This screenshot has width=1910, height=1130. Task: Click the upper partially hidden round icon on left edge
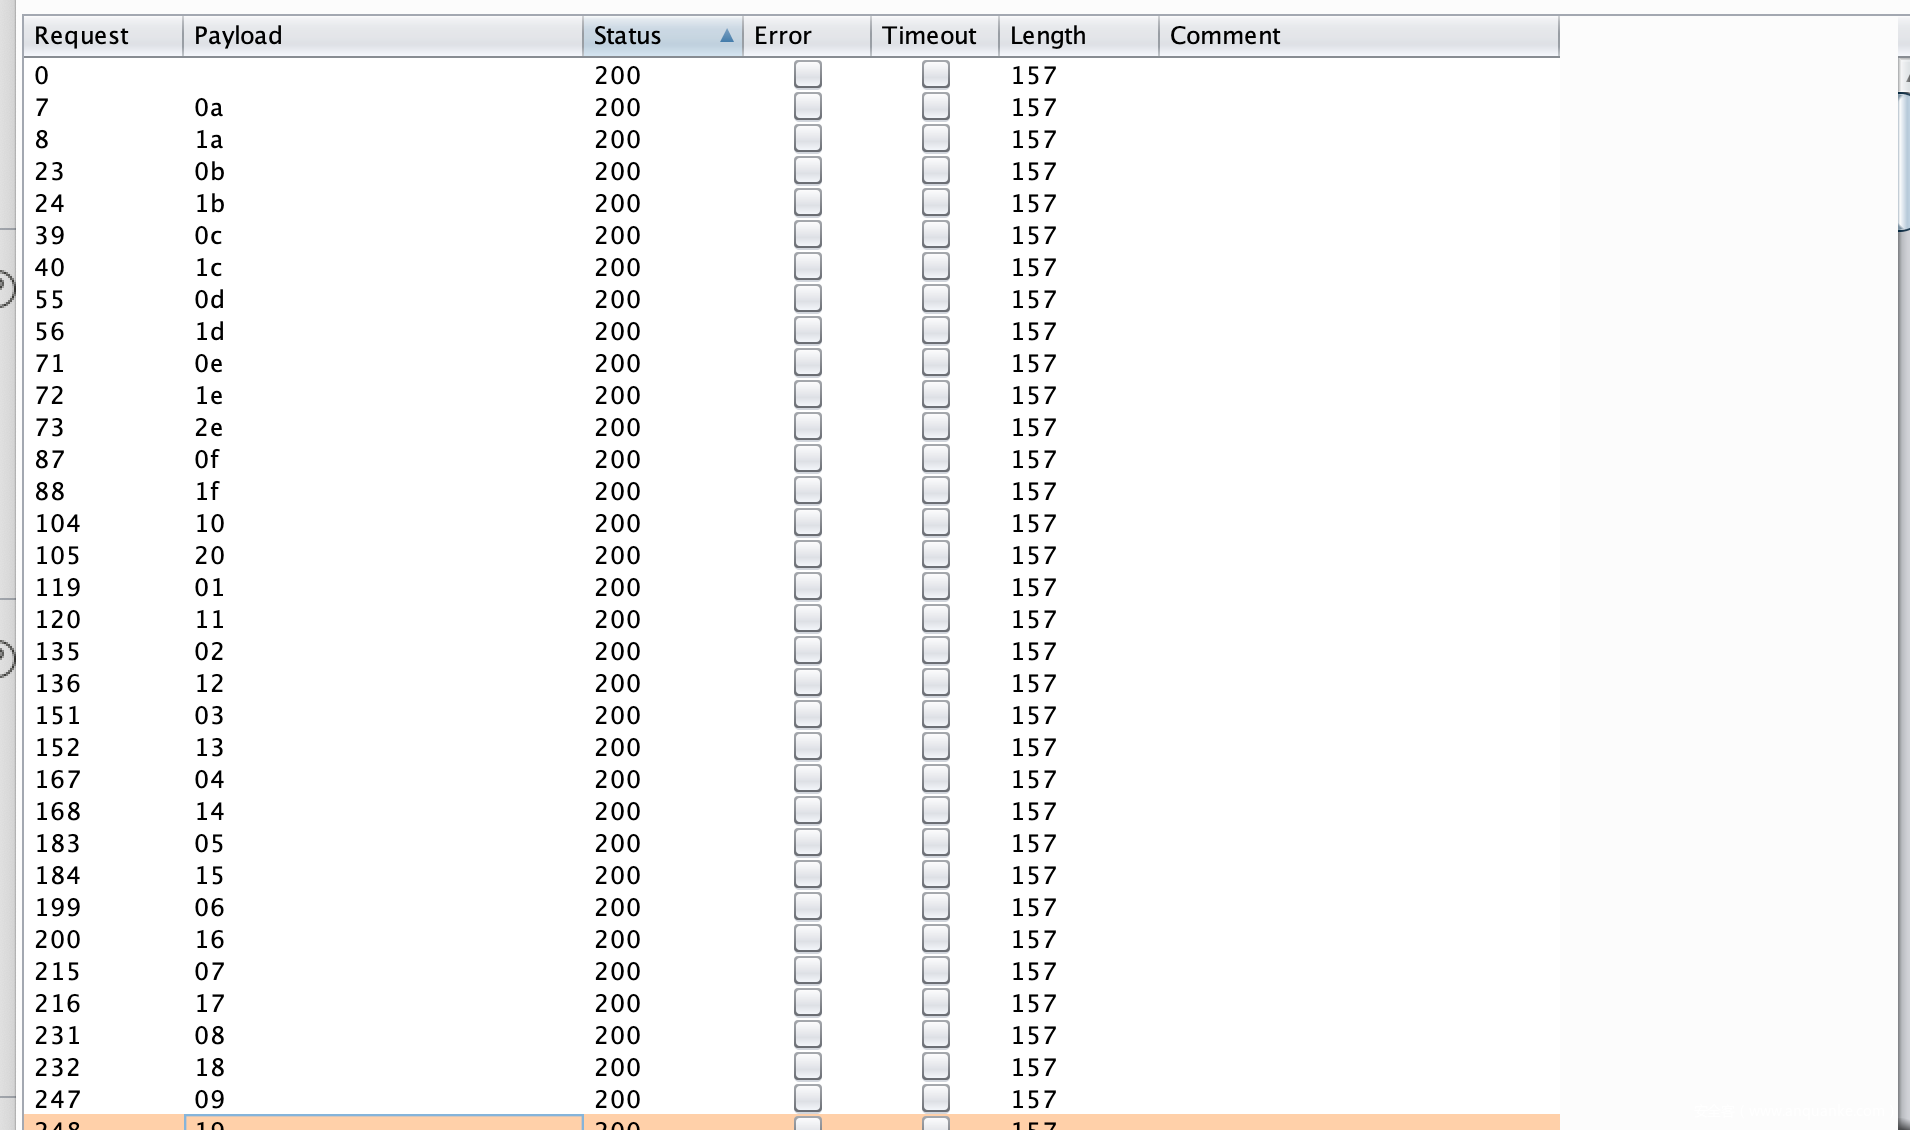pos(5,289)
